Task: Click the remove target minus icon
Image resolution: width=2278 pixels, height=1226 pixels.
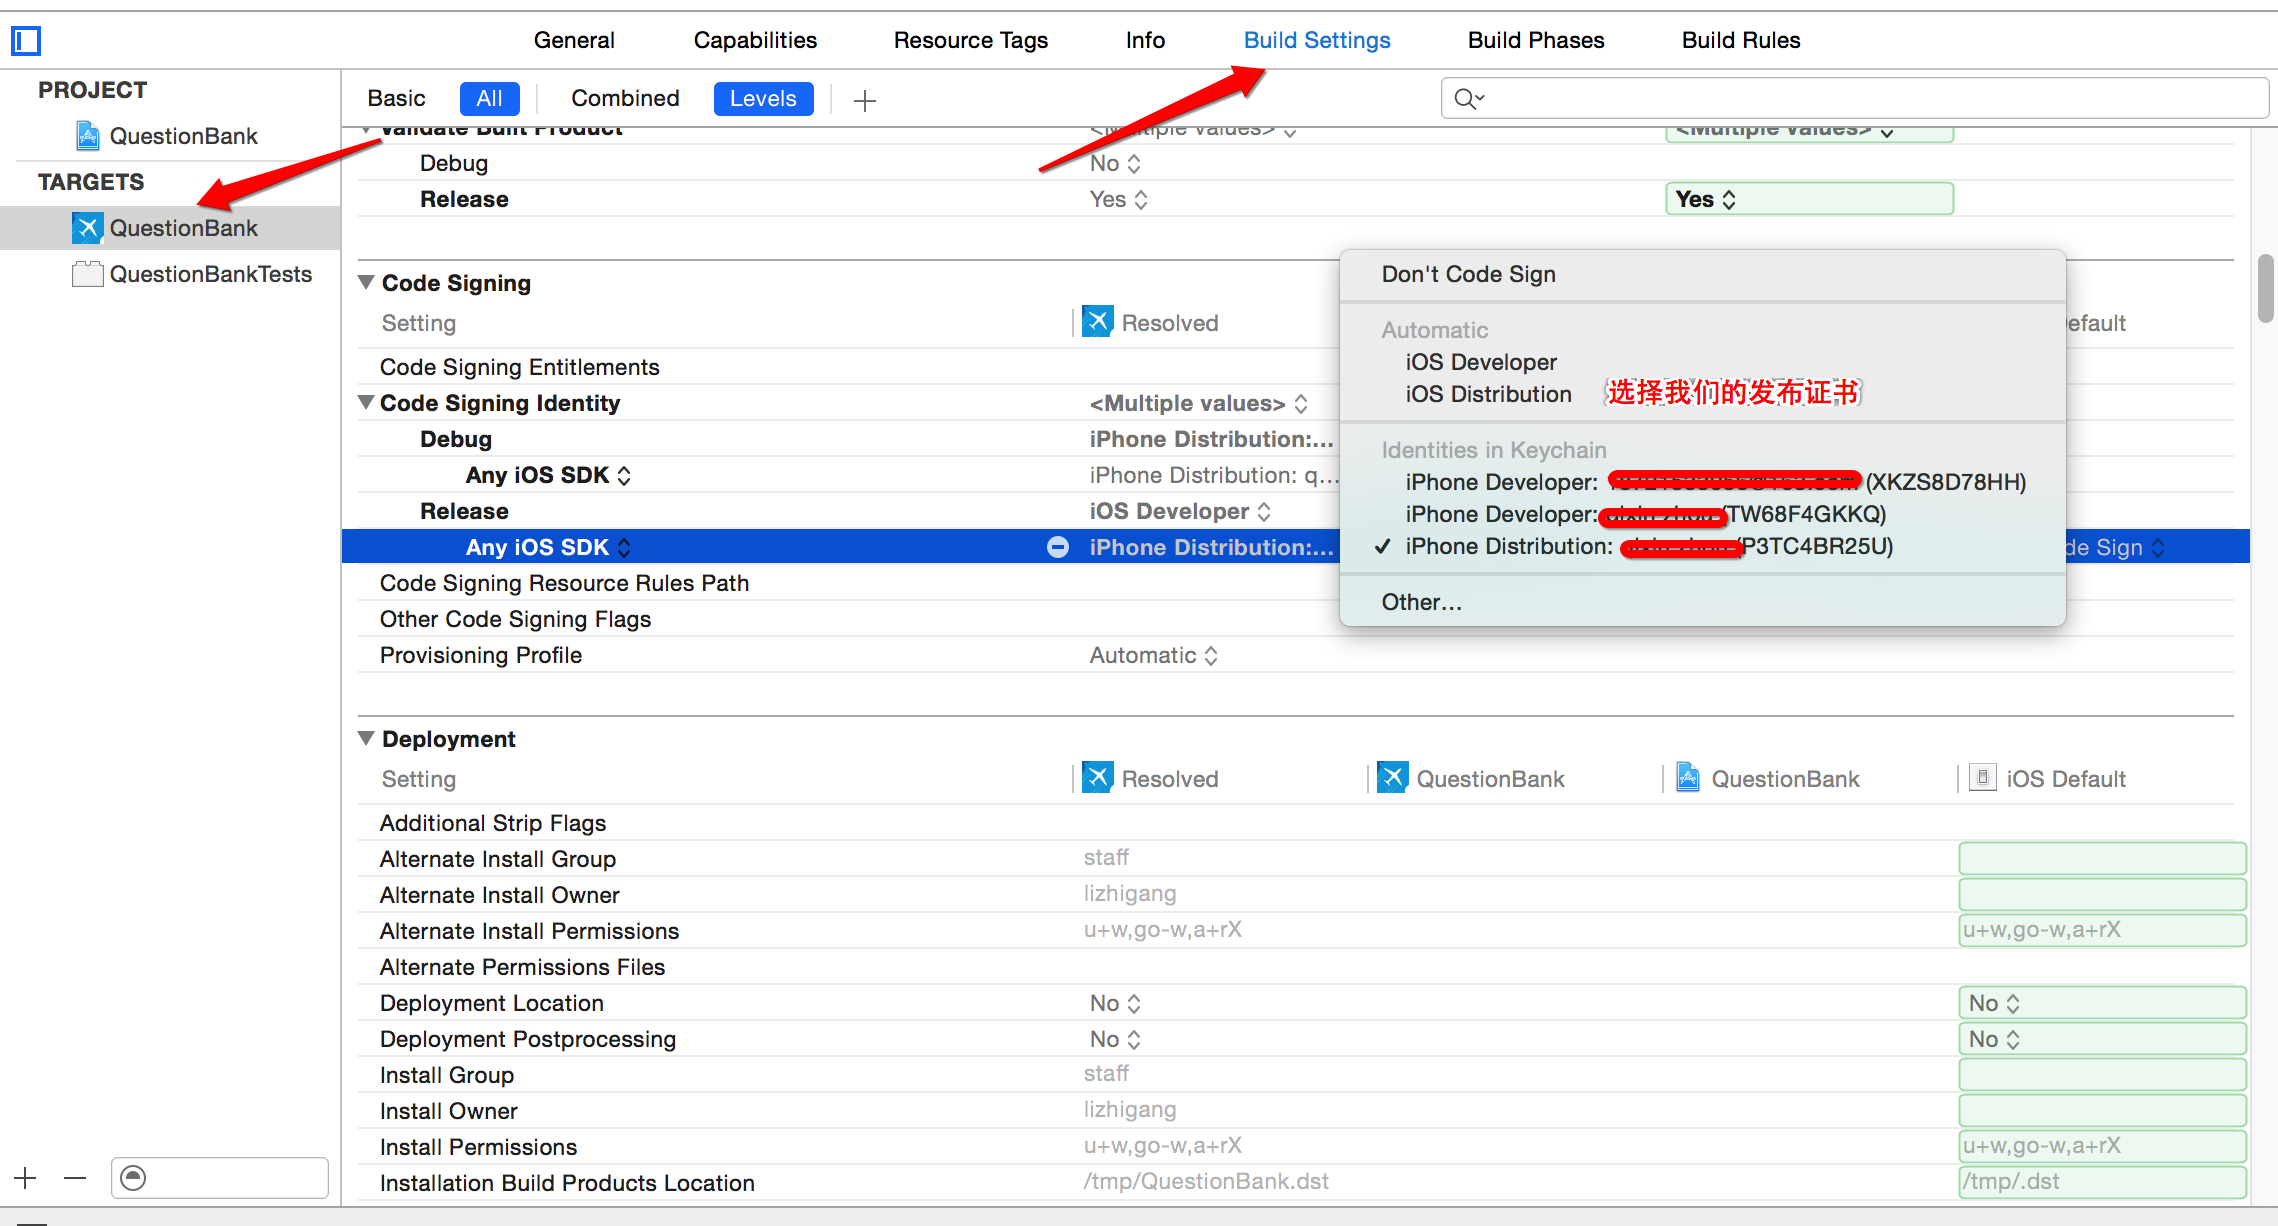Action: [75, 1178]
